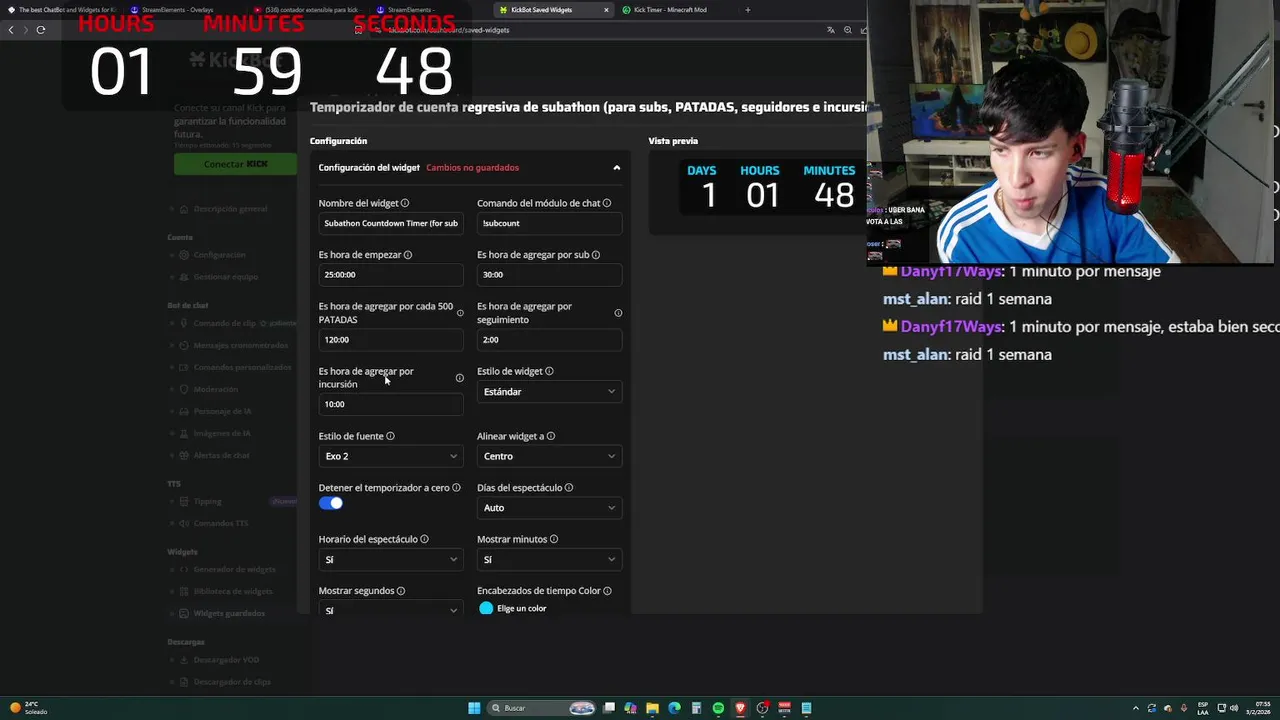Click the info icon for agregar por seguimiento
The width and height of the screenshot is (1280, 720).
(x=618, y=313)
